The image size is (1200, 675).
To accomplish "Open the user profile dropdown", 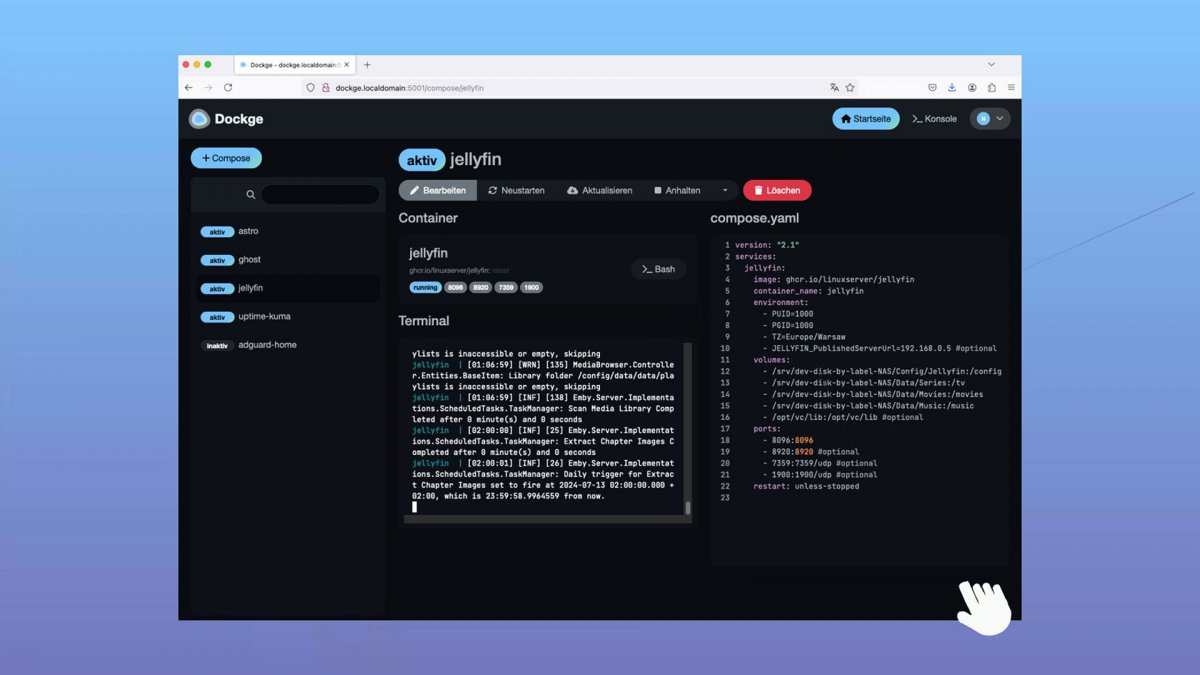I will 990,119.
